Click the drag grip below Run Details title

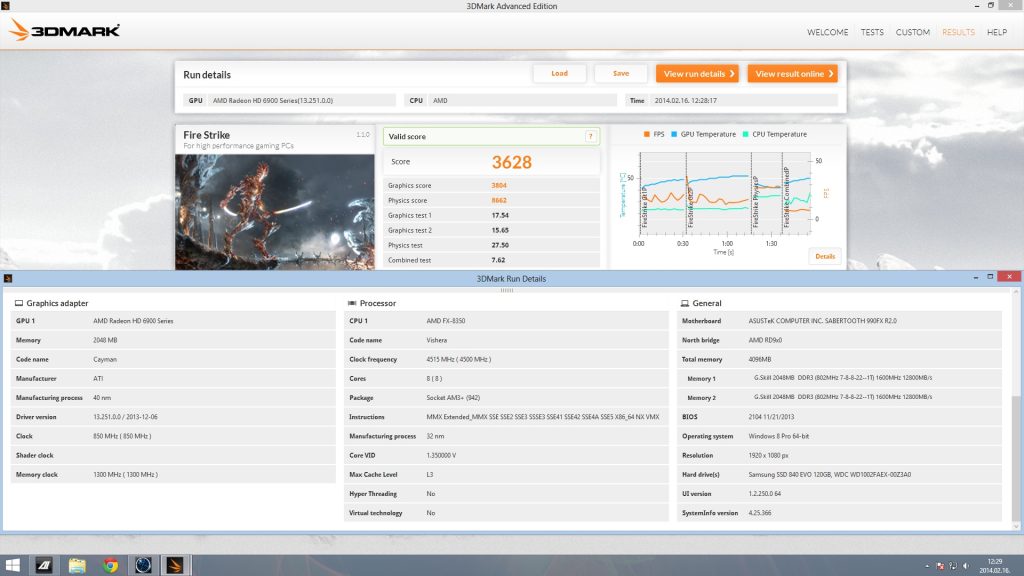tap(507, 290)
